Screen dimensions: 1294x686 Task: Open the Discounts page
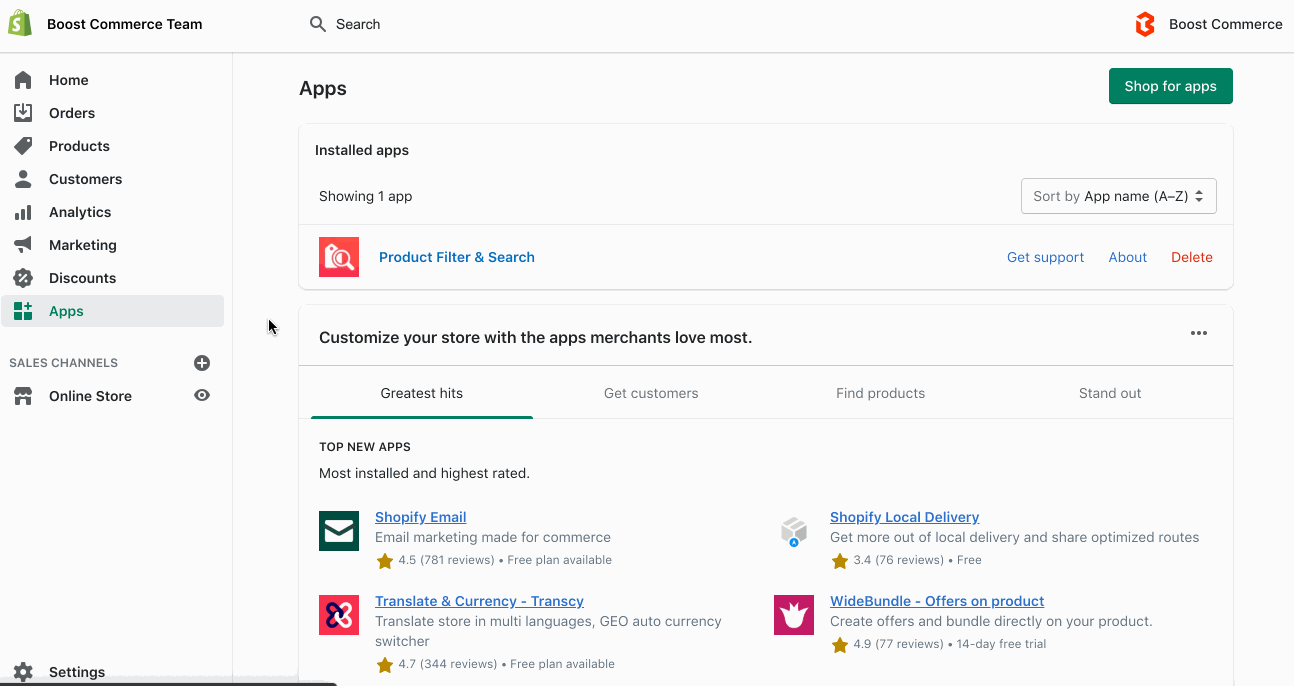pyautogui.click(x=82, y=278)
